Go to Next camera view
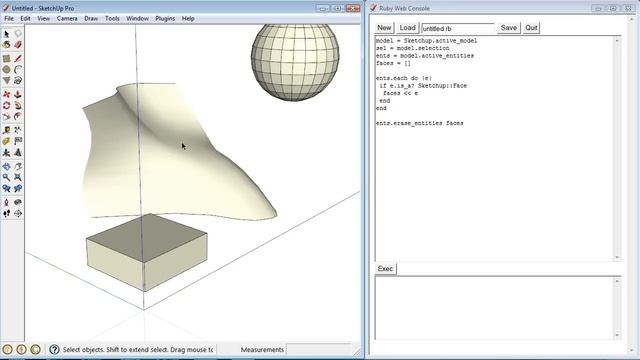Viewport: 640px width, 360px height. click(x=18, y=189)
